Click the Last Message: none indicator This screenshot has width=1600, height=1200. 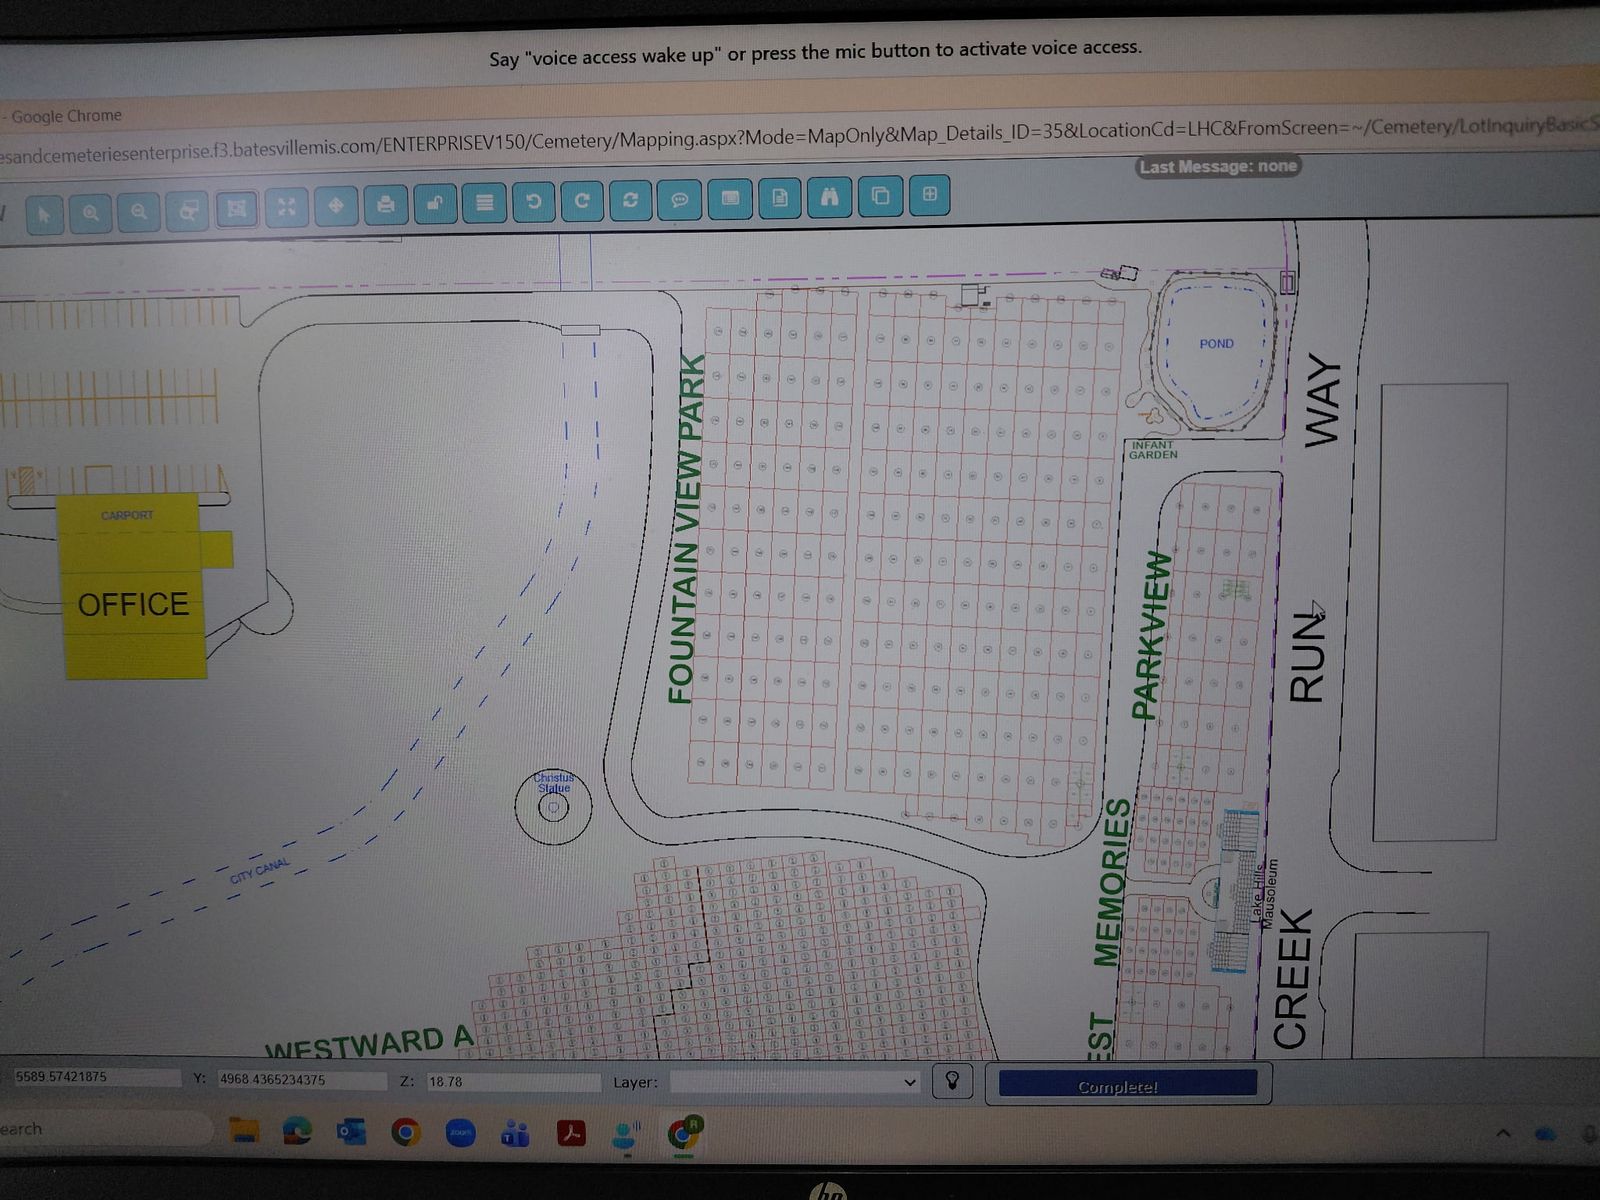[x=1218, y=166]
